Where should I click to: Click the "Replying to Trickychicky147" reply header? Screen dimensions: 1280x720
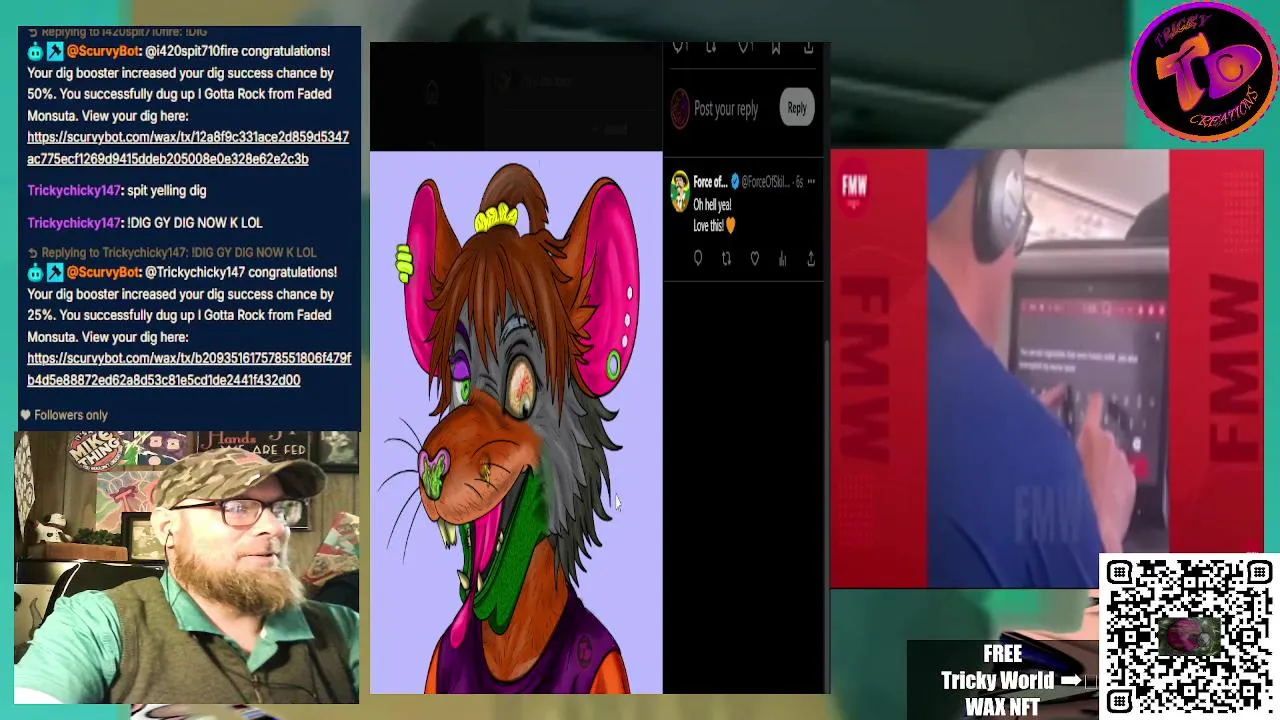[x=171, y=253]
